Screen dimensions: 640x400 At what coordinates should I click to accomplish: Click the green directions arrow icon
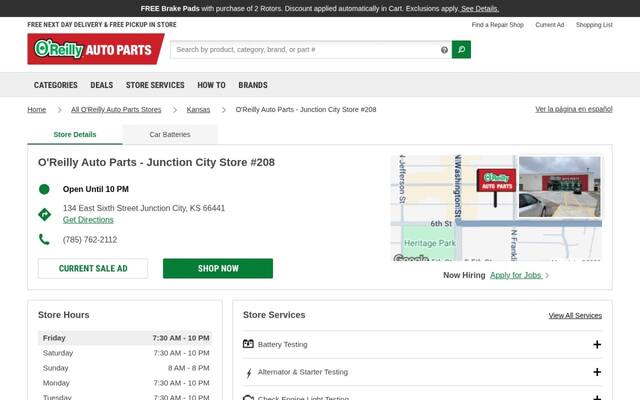(44, 214)
